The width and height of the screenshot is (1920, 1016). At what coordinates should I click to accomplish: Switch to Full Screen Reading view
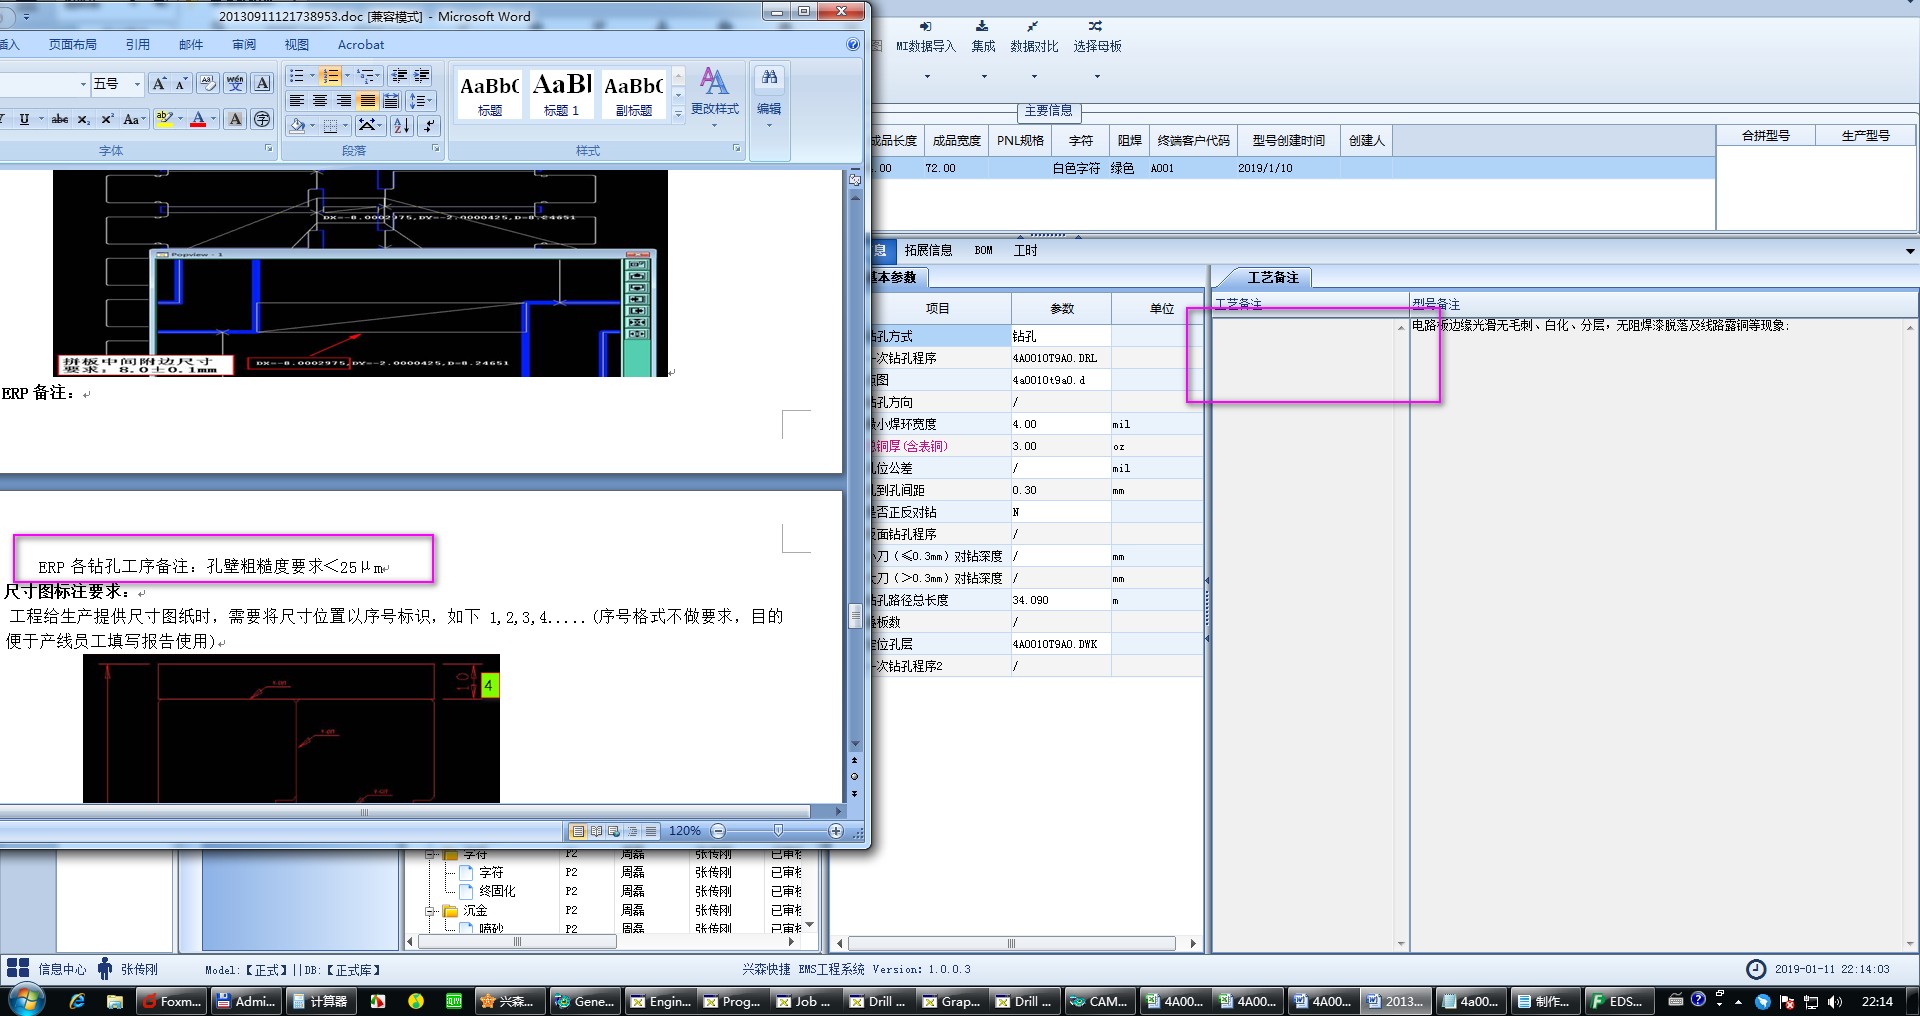(597, 831)
